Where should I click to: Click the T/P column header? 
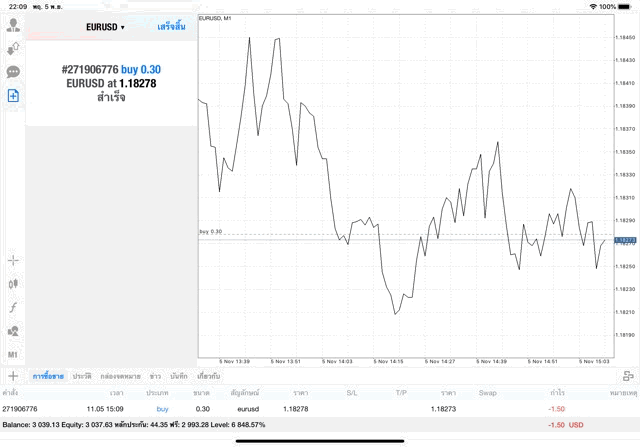click(x=401, y=393)
